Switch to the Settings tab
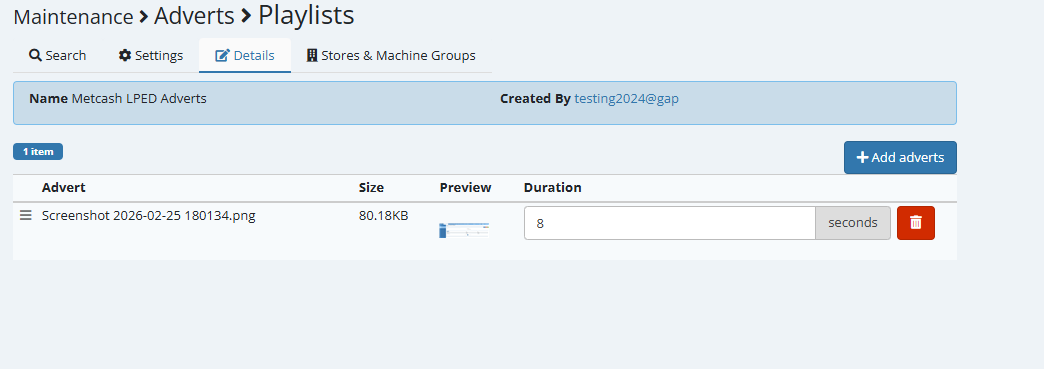 coord(150,55)
